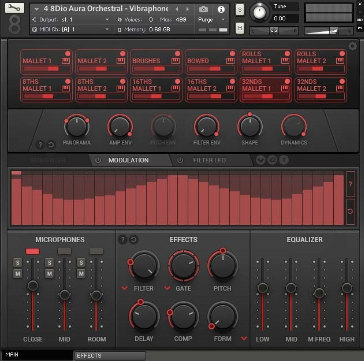Viewport: 364px width, 361px height.
Task: Click reset icon in EFFECTS header
Action: tap(133, 239)
